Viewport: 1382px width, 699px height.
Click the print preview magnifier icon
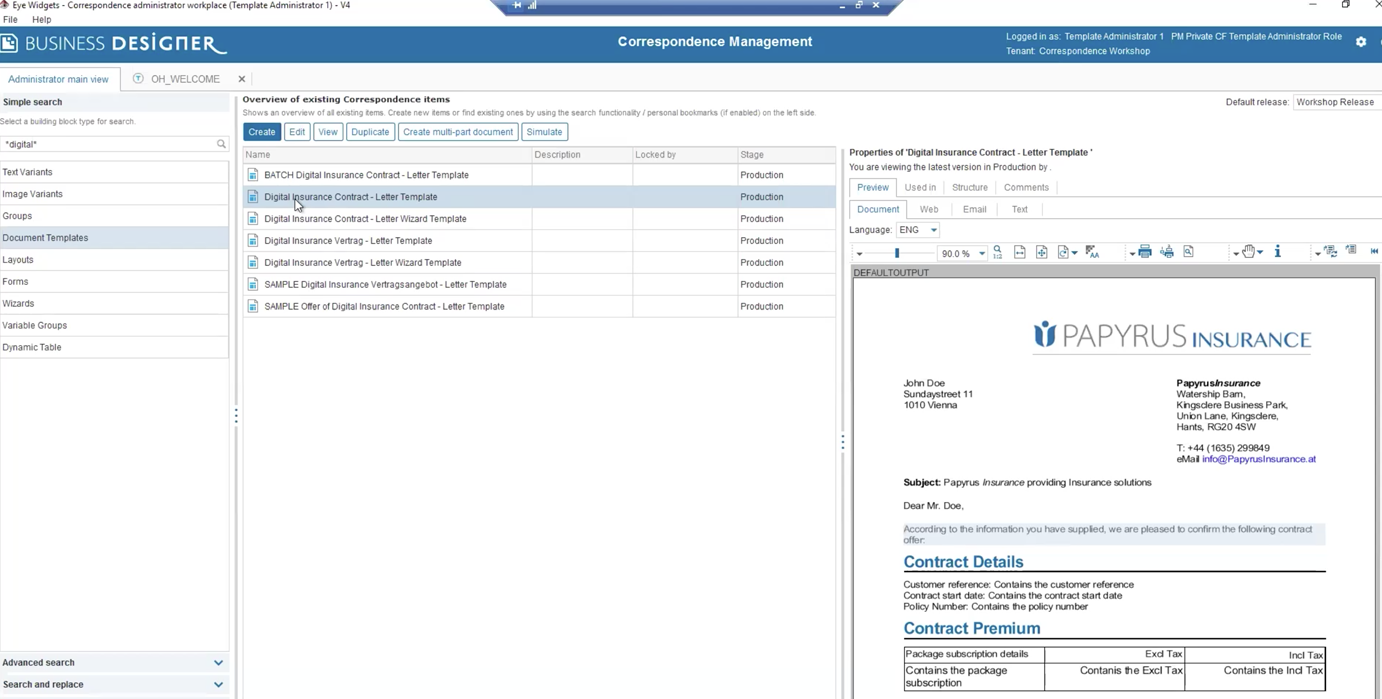[x=1188, y=252]
